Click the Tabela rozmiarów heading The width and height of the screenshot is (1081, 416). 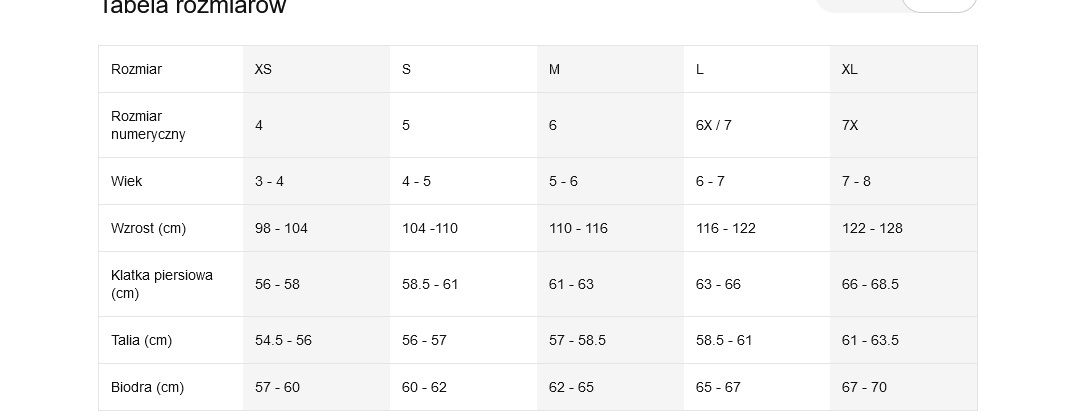tap(192, 7)
